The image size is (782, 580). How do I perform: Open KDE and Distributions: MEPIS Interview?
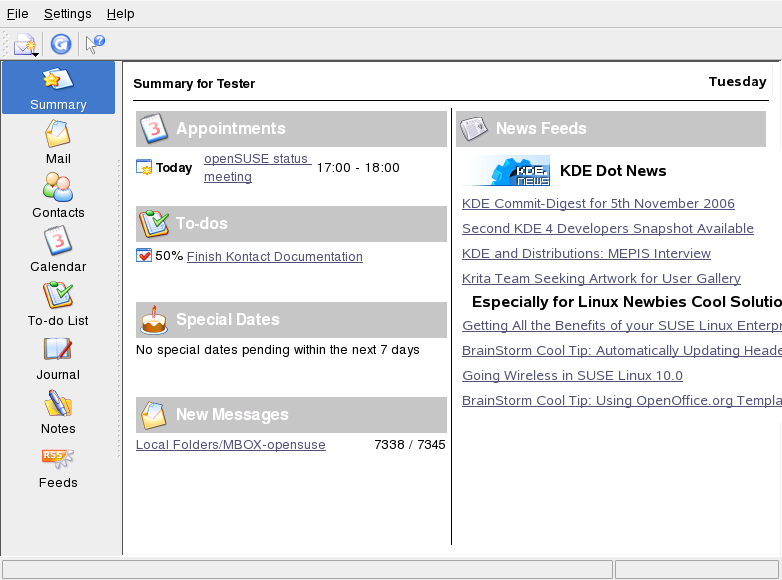(586, 253)
